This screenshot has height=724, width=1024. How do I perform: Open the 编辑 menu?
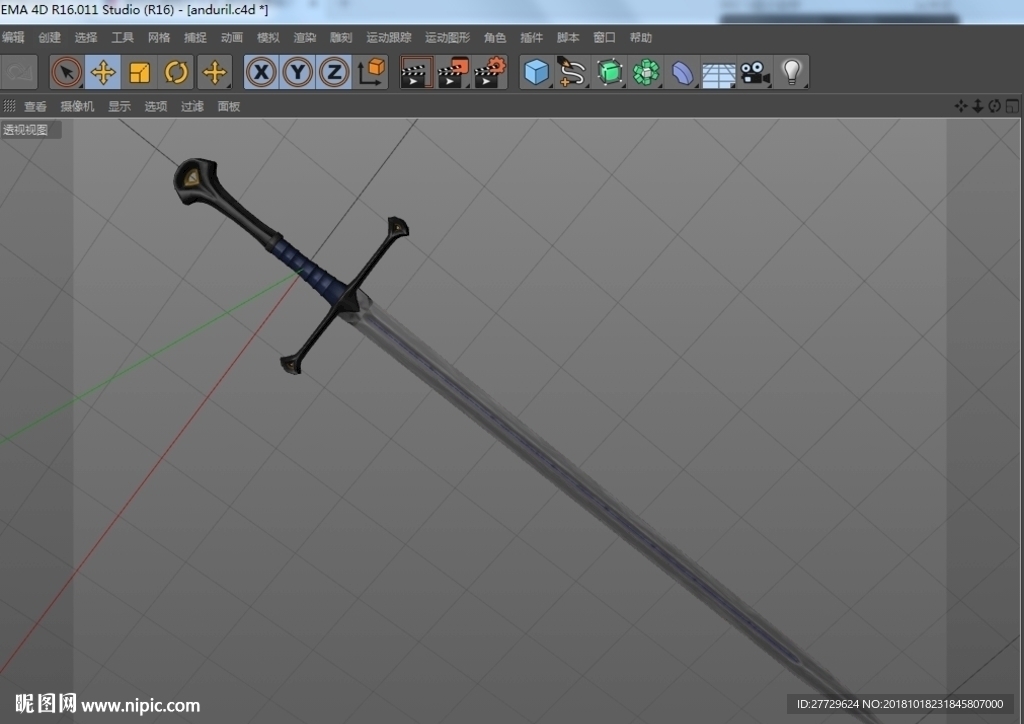[13, 37]
